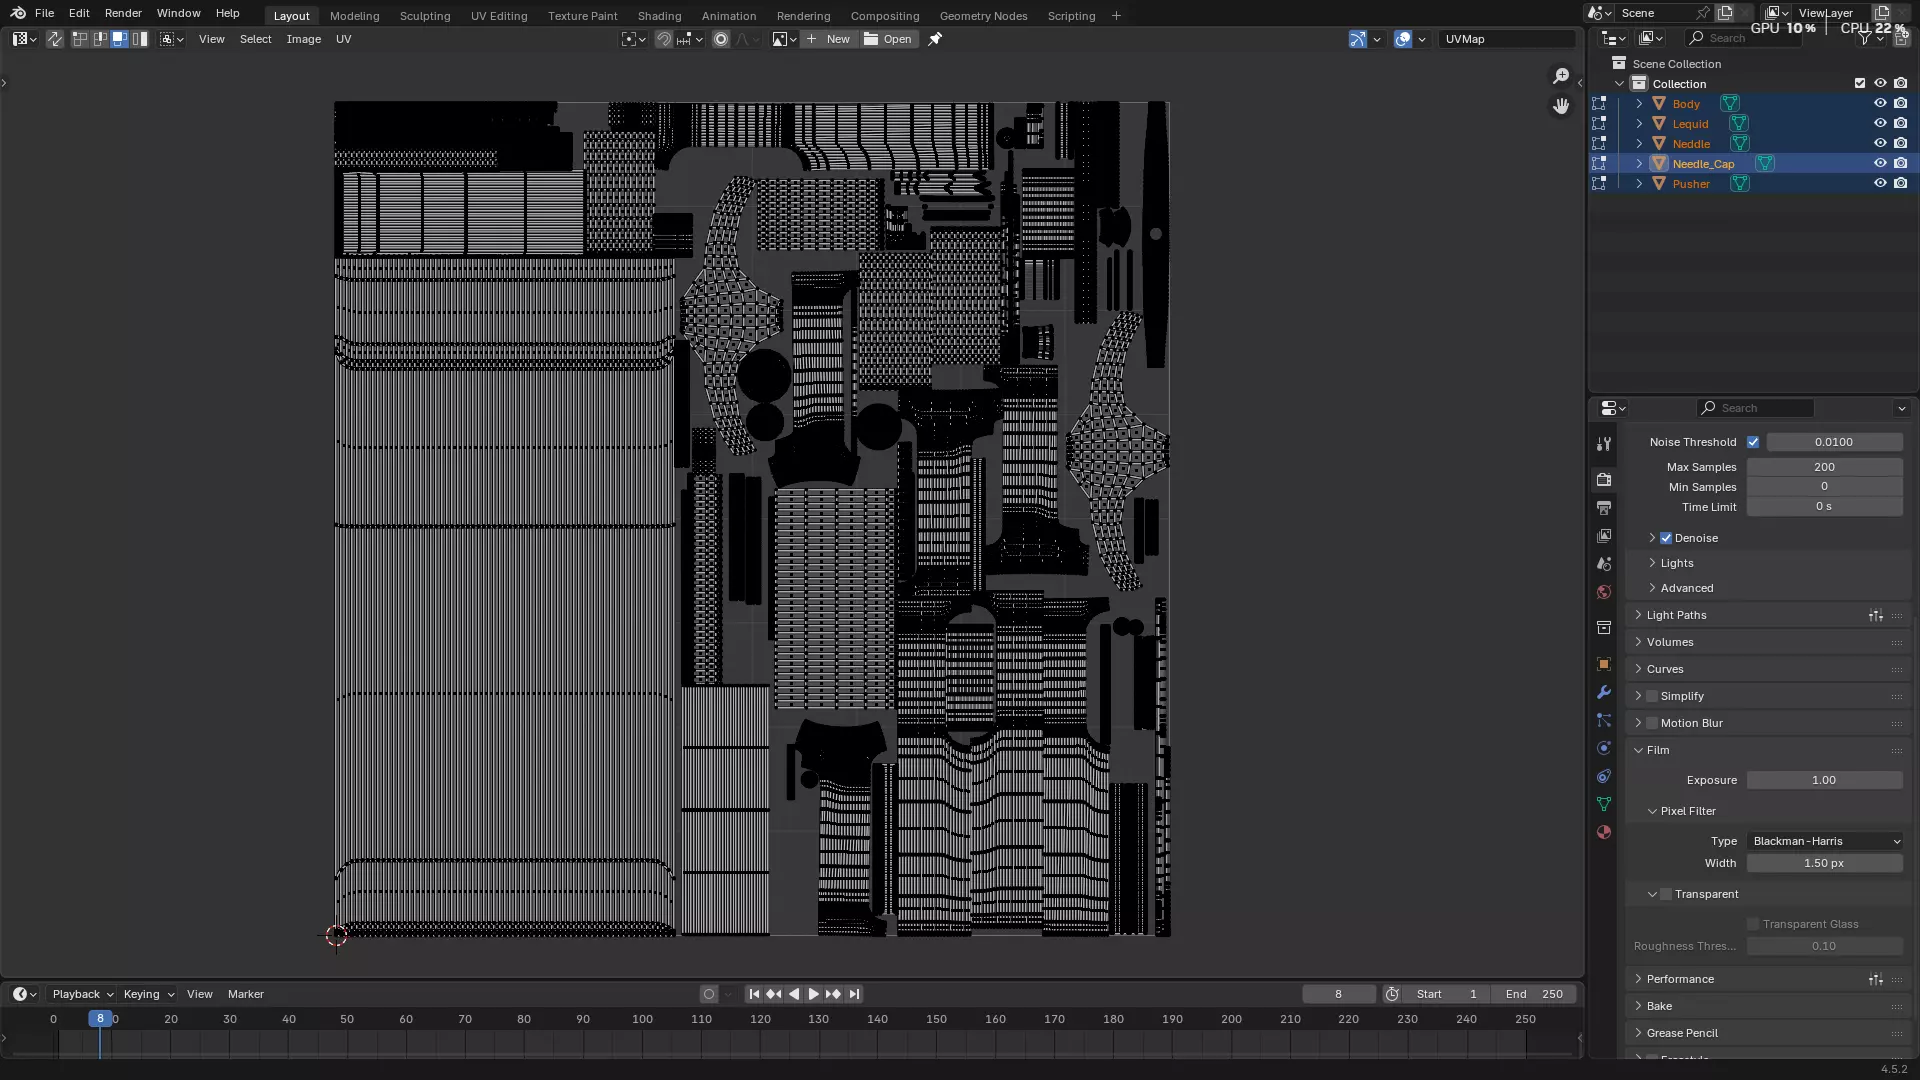Hide the Needle_Cap object with eye icon
Screen dimensions: 1920x1080
pos(1880,163)
